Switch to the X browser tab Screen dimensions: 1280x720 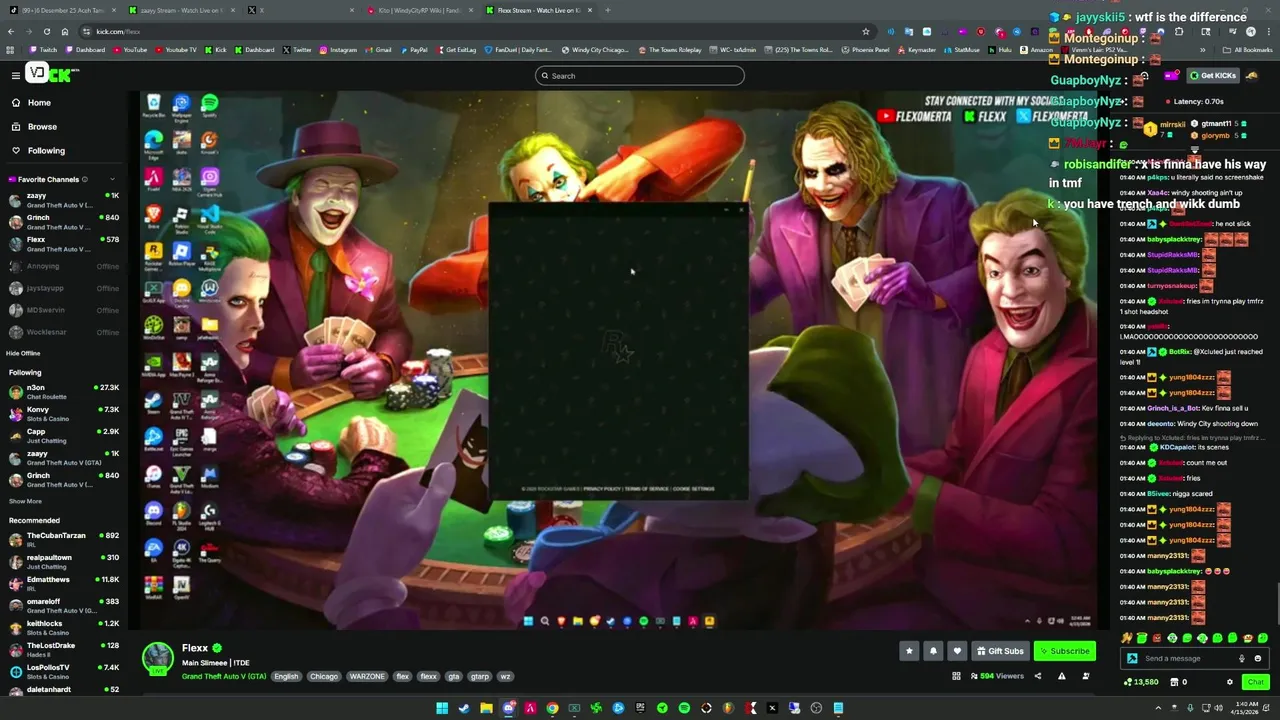pyautogui.click(x=300, y=10)
